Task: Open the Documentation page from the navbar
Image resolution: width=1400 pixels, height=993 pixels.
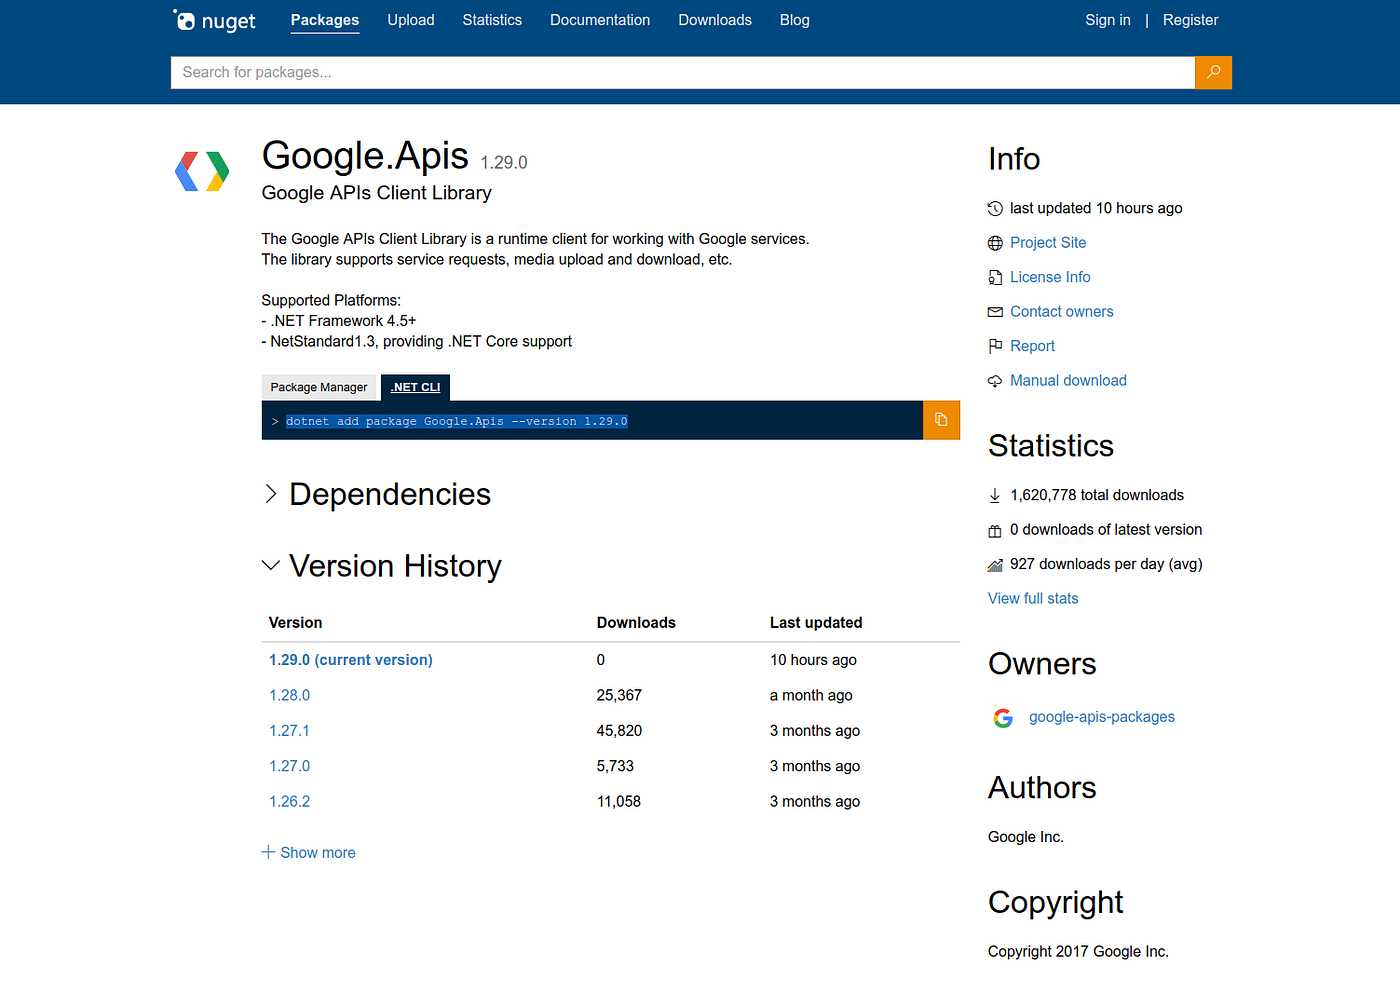Action: [600, 20]
